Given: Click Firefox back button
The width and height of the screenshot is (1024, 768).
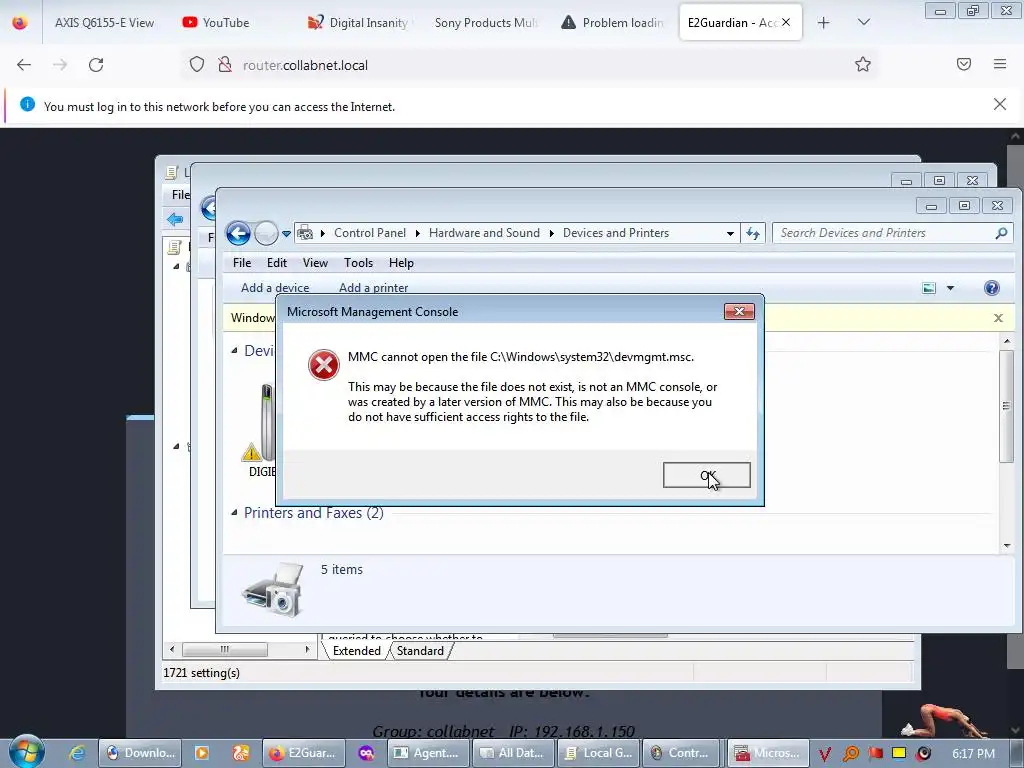Looking at the screenshot, I should pyautogui.click(x=24, y=65).
